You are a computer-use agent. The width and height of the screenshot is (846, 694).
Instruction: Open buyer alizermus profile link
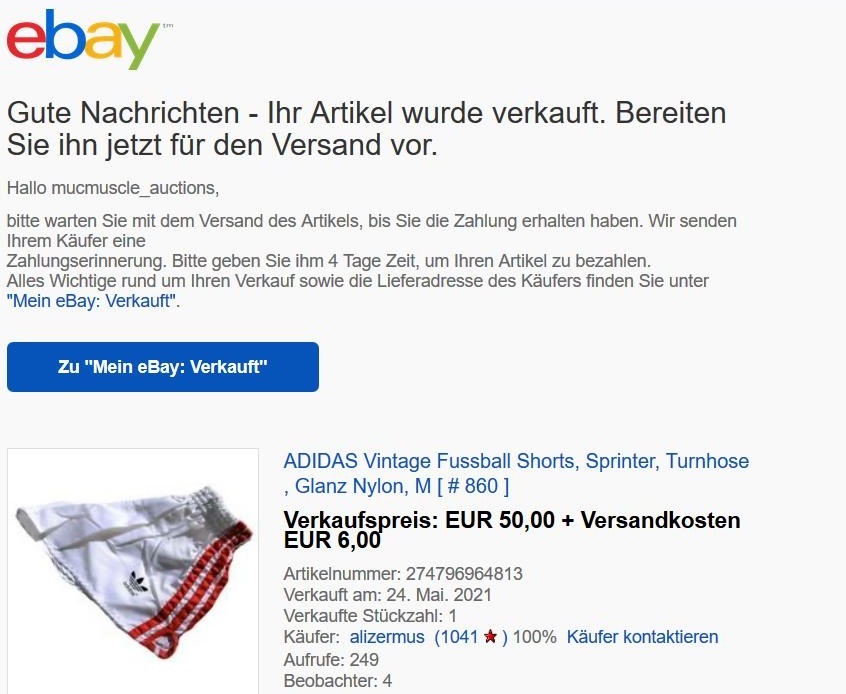(x=387, y=637)
